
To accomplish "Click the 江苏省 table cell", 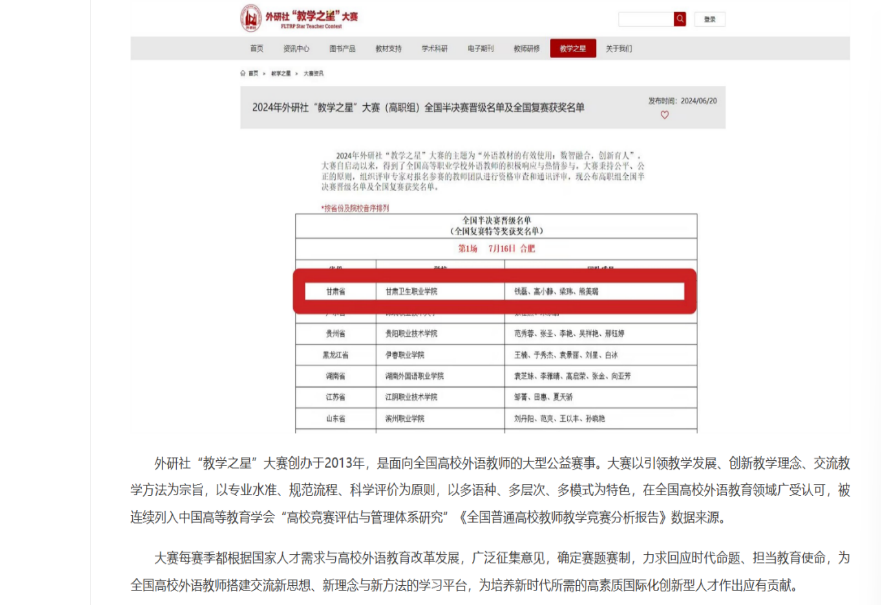I will tap(336, 397).
